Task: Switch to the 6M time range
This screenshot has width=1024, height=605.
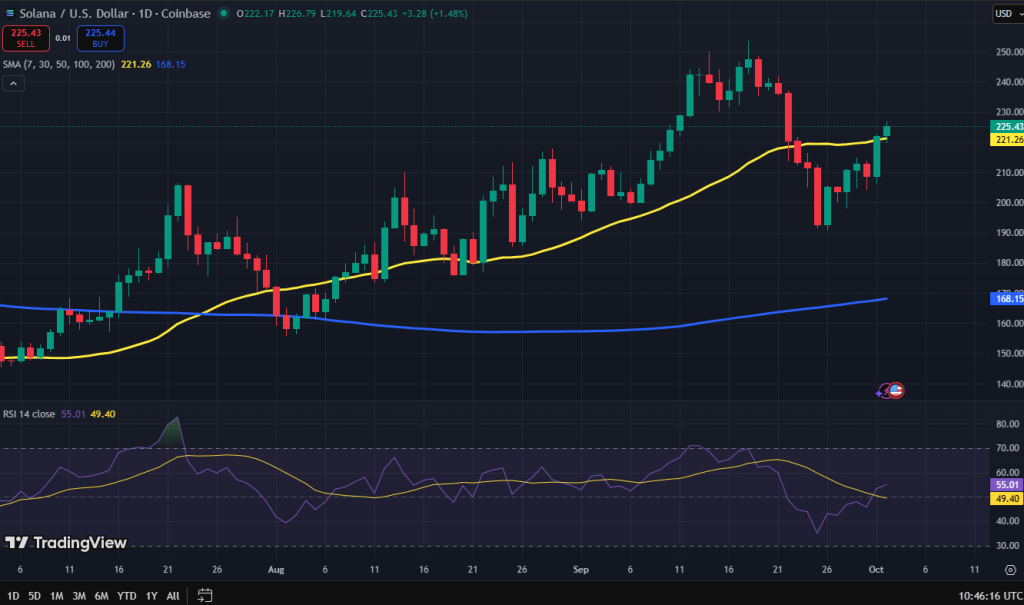Action: [x=101, y=595]
